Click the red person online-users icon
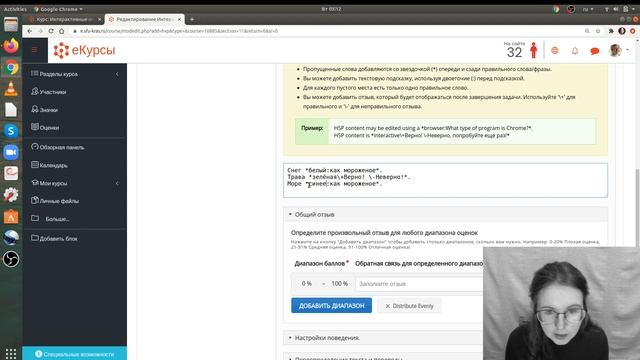Screen dimensions: 640x360 [x=533, y=51]
